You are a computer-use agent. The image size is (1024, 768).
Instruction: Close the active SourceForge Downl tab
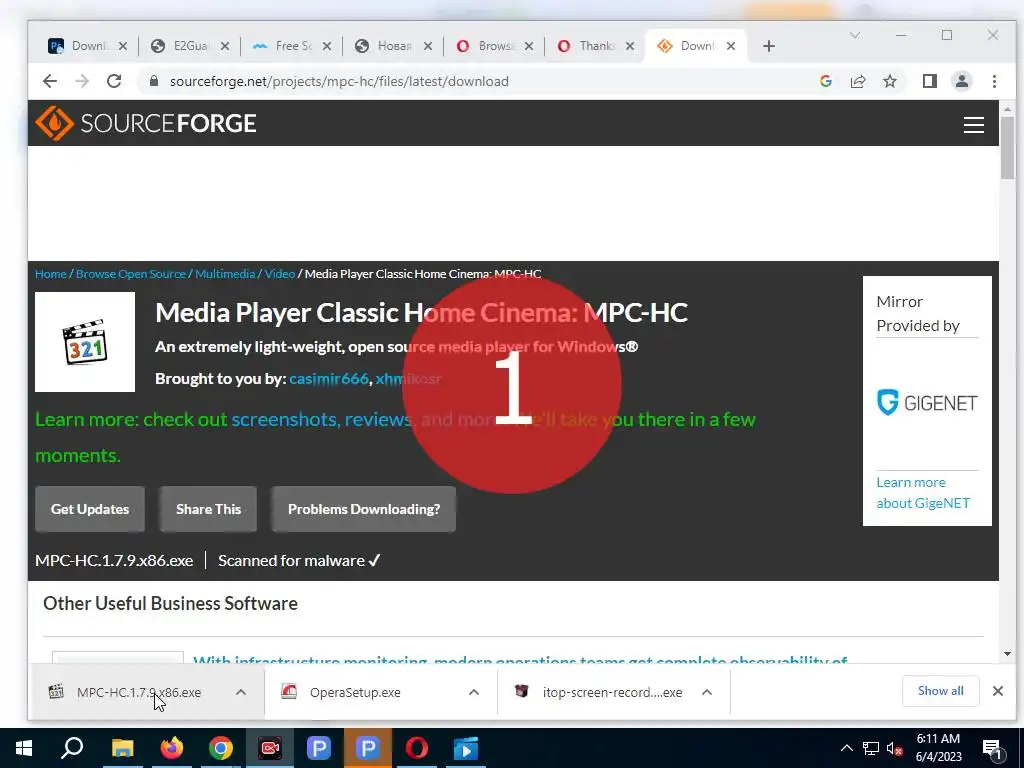[731, 46]
